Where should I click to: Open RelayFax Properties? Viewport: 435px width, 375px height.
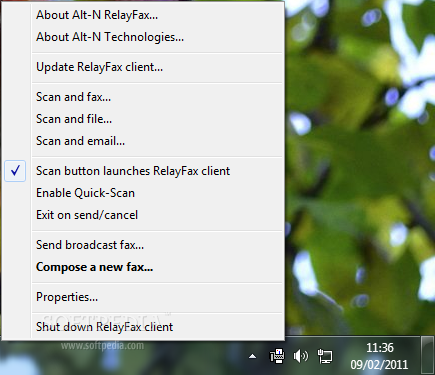click(158, 297)
